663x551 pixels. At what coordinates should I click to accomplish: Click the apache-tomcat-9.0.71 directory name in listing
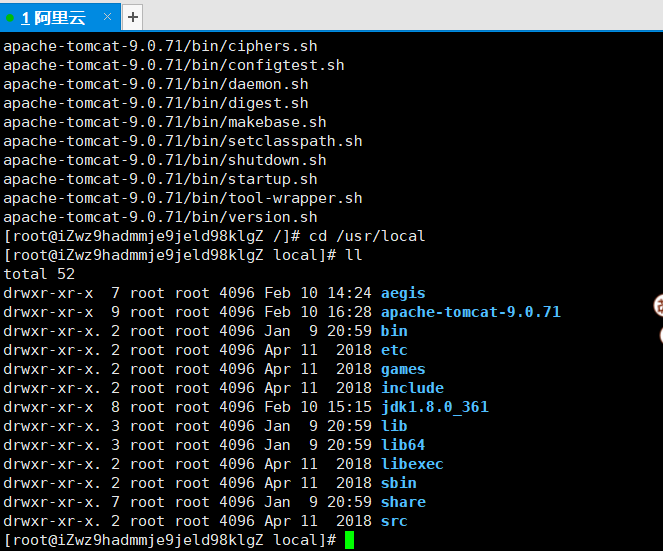(x=471, y=312)
